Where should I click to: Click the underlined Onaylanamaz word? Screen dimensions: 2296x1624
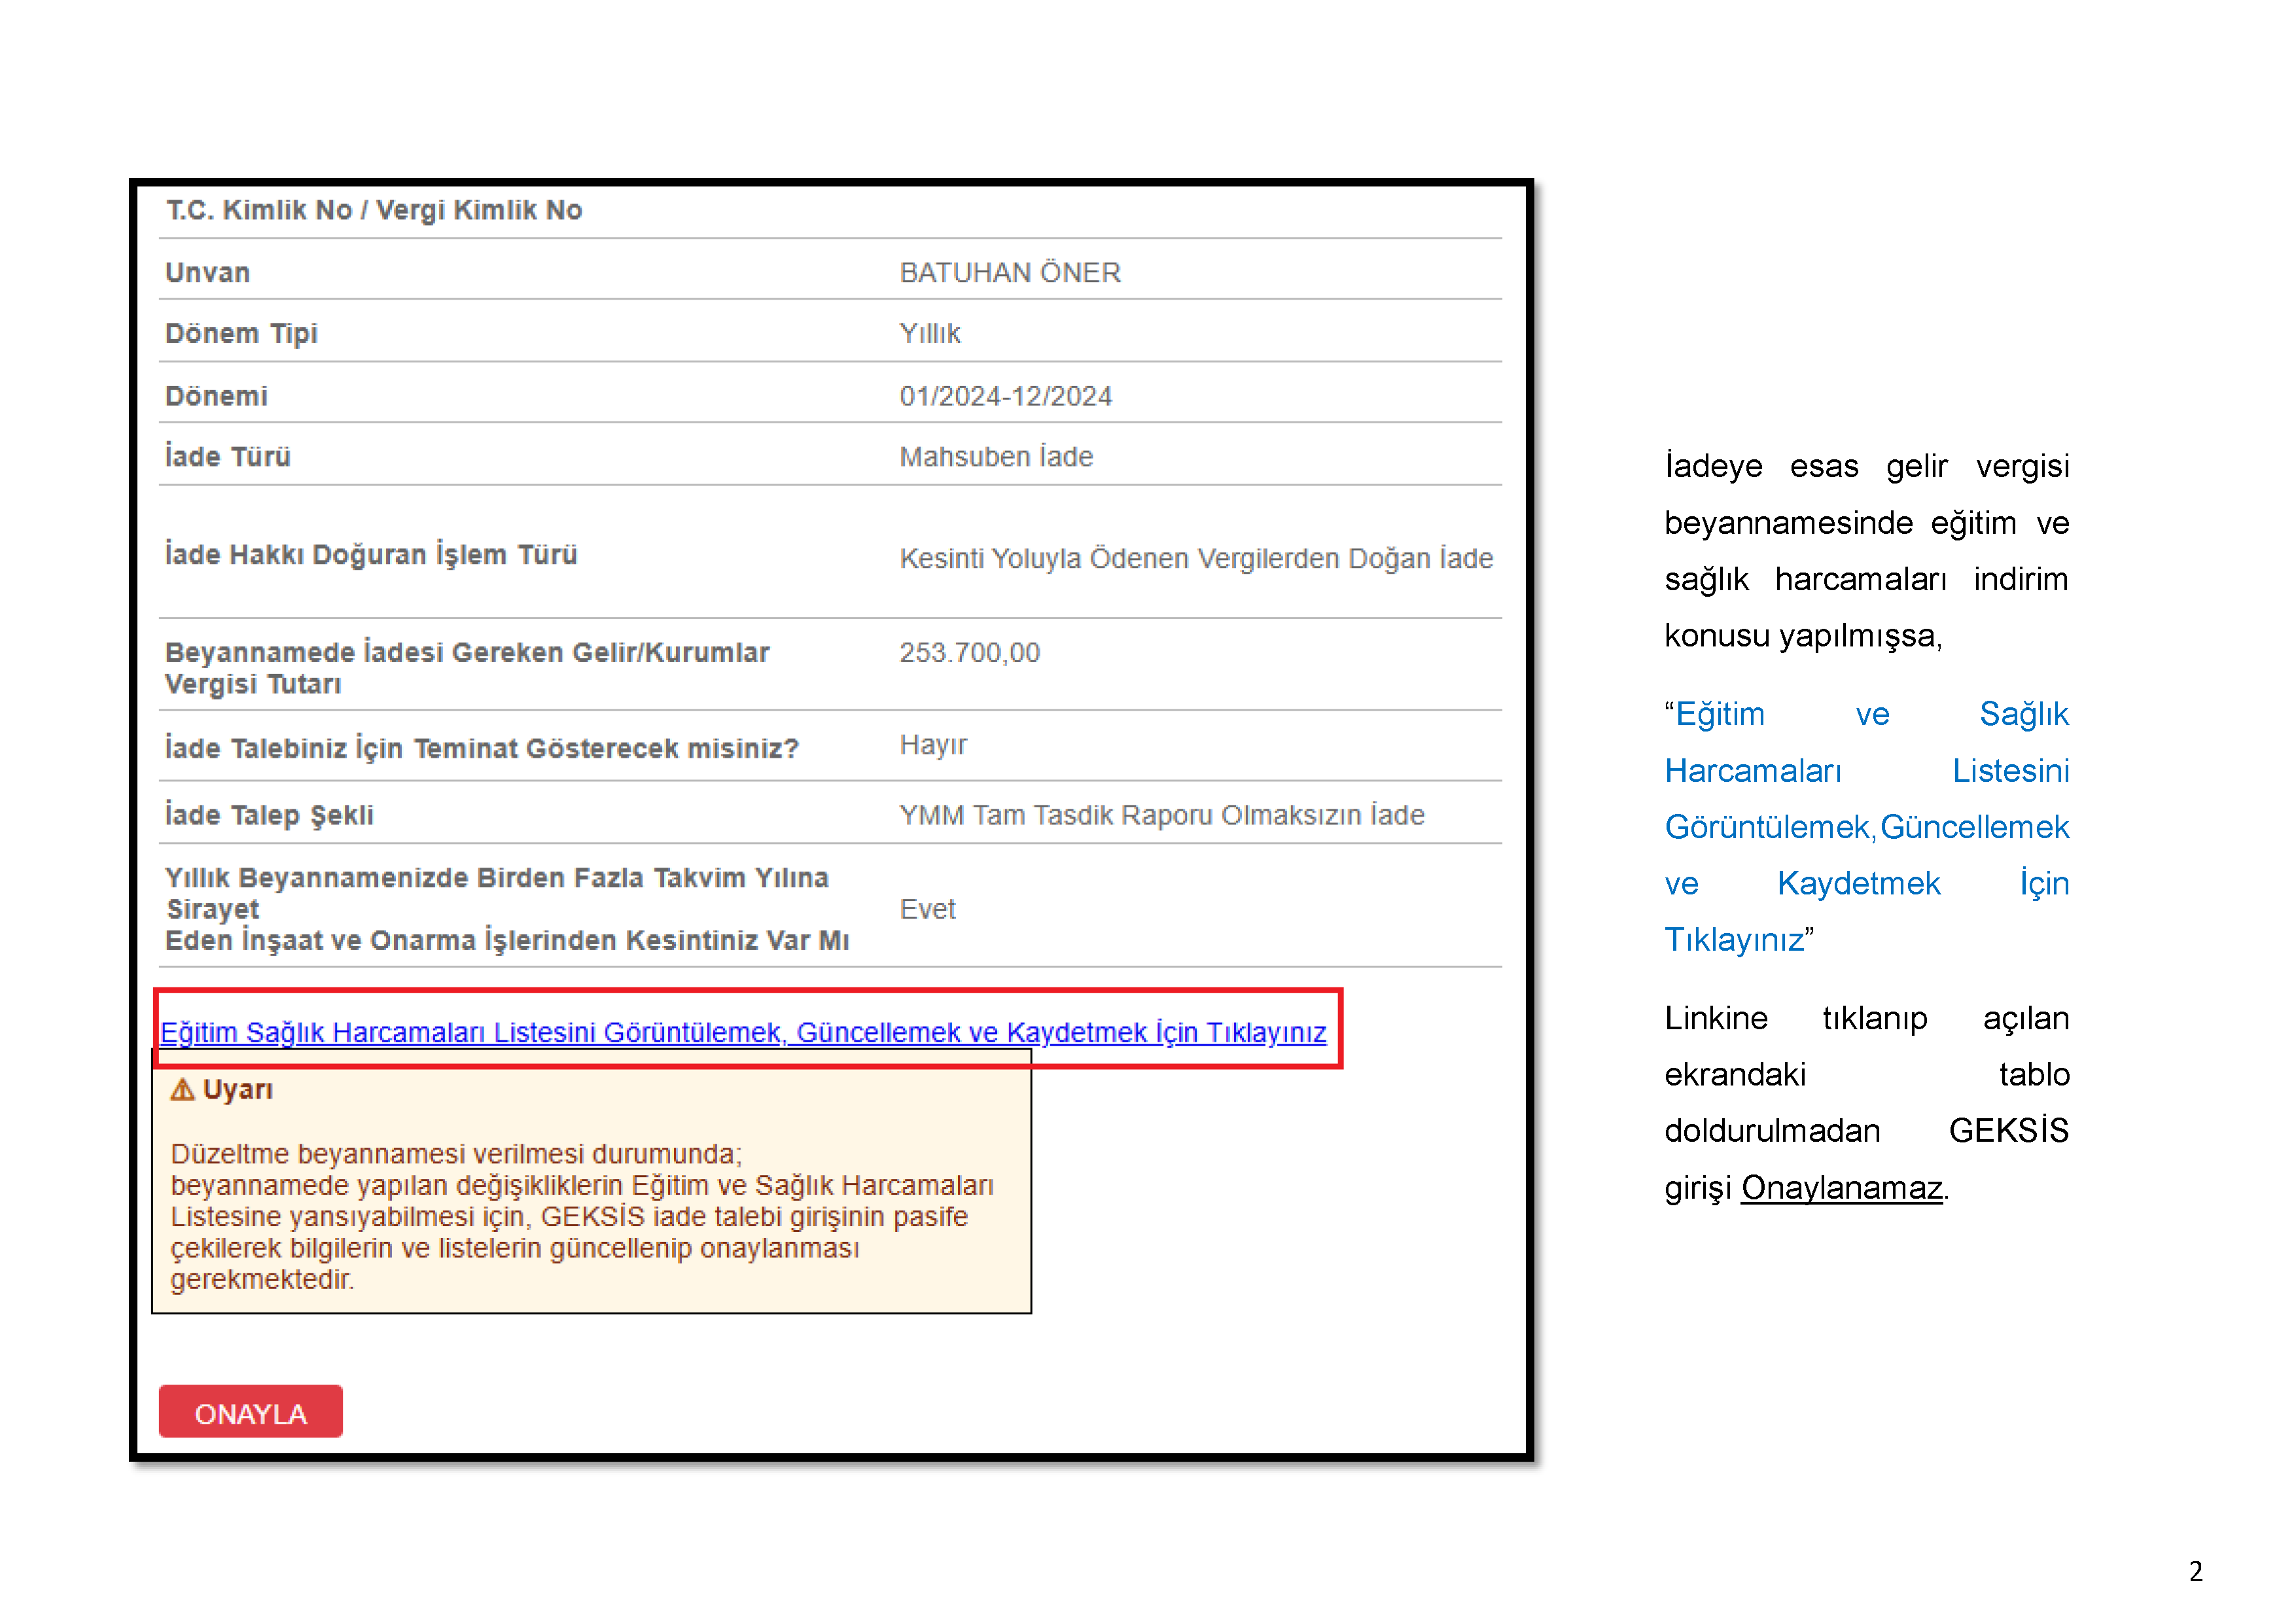click(1840, 1187)
